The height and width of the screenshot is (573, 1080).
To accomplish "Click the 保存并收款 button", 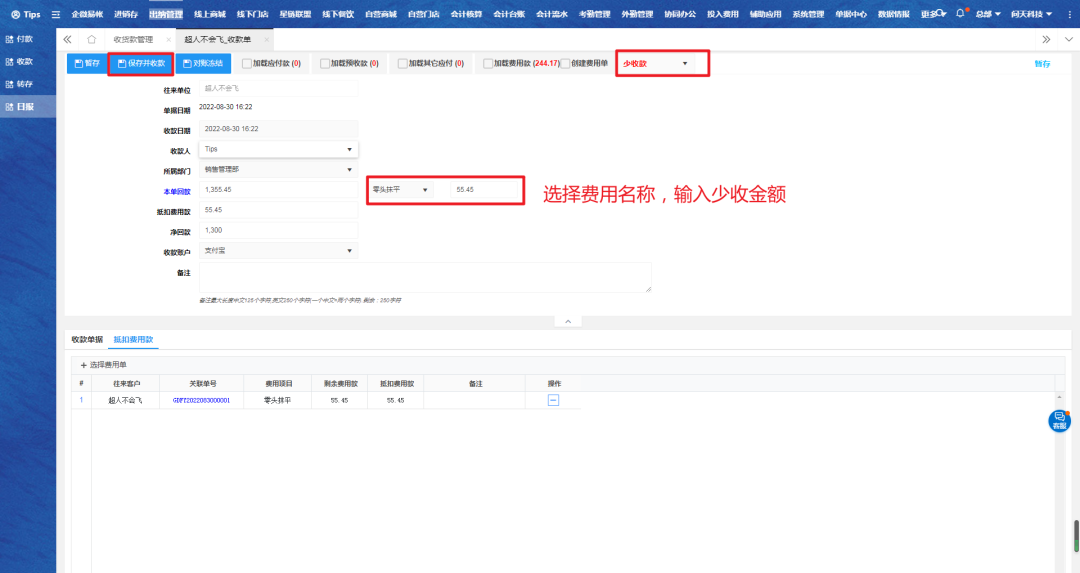I will point(141,63).
